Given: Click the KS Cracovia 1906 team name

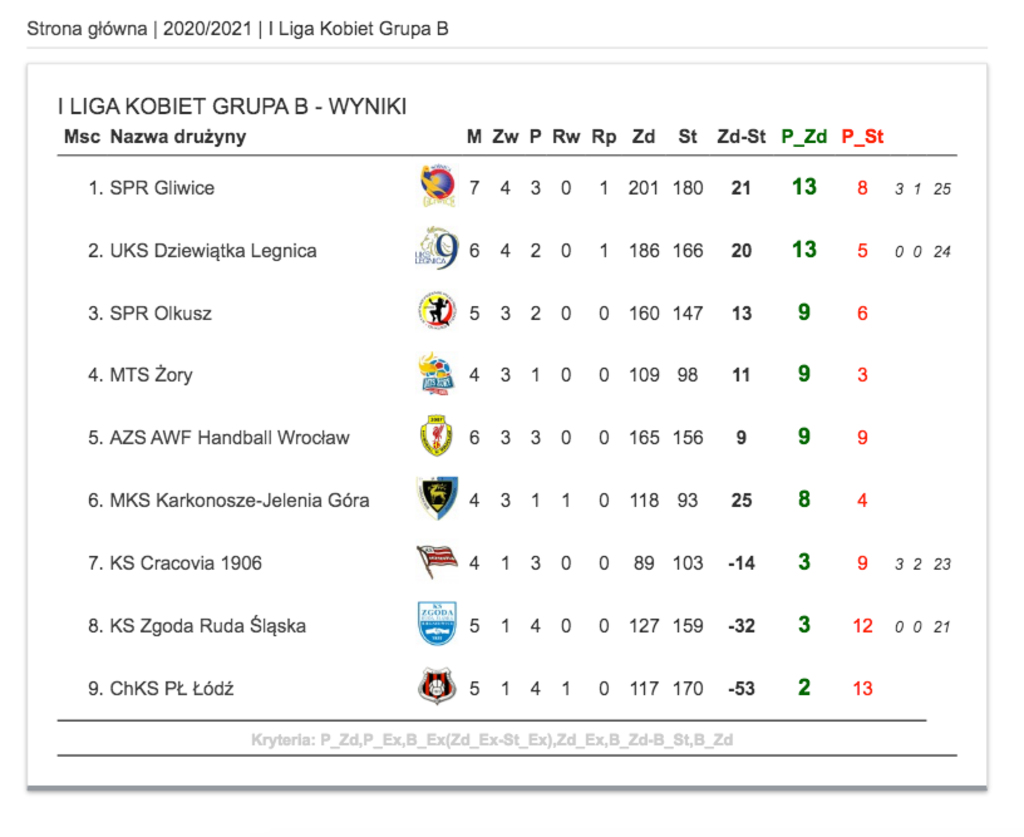Looking at the screenshot, I should click(185, 563).
